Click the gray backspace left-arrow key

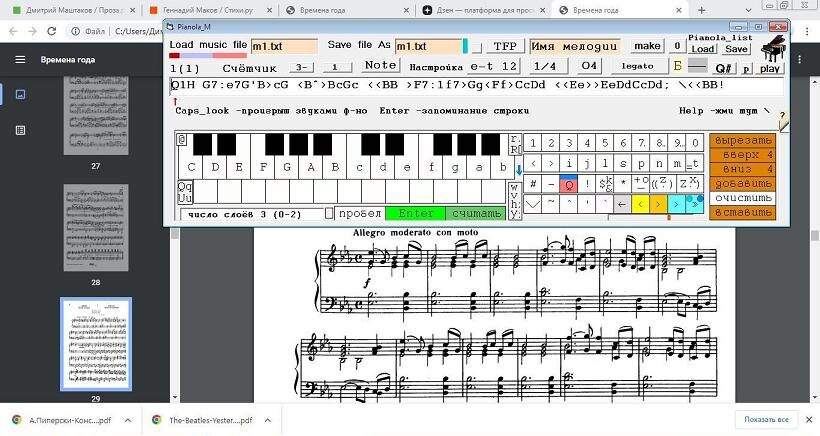tap(621, 204)
